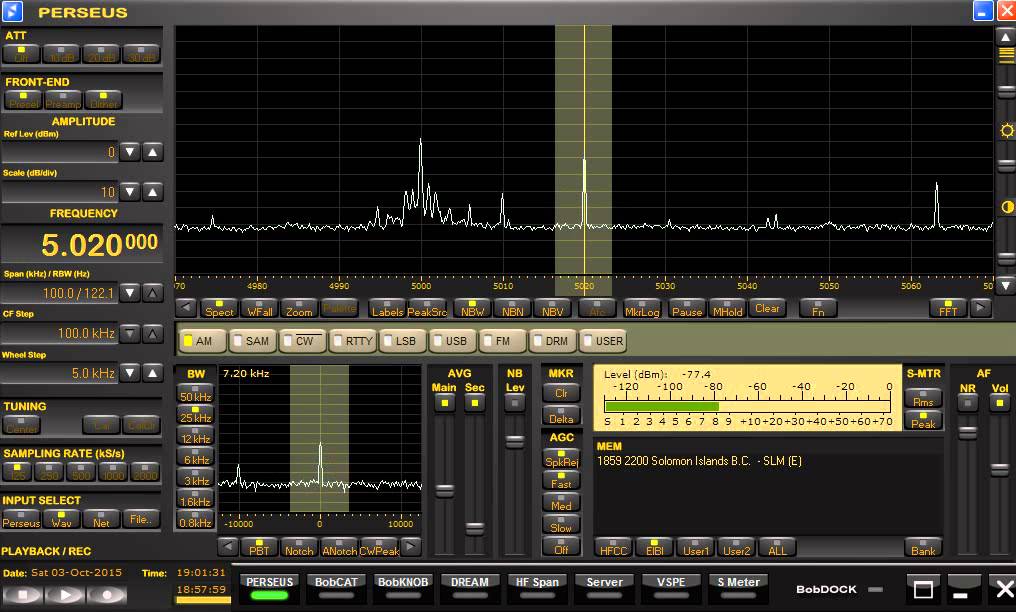Increase Scale dB/div with up arrow

tap(152, 192)
